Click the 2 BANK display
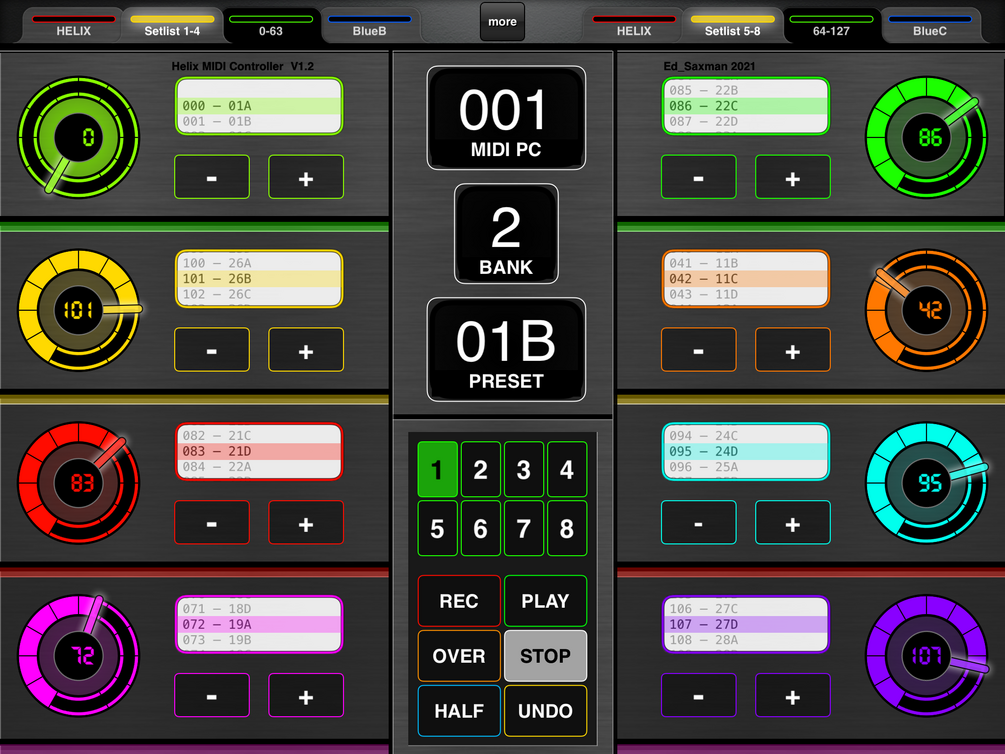The height and width of the screenshot is (754, 1005). 506,234
